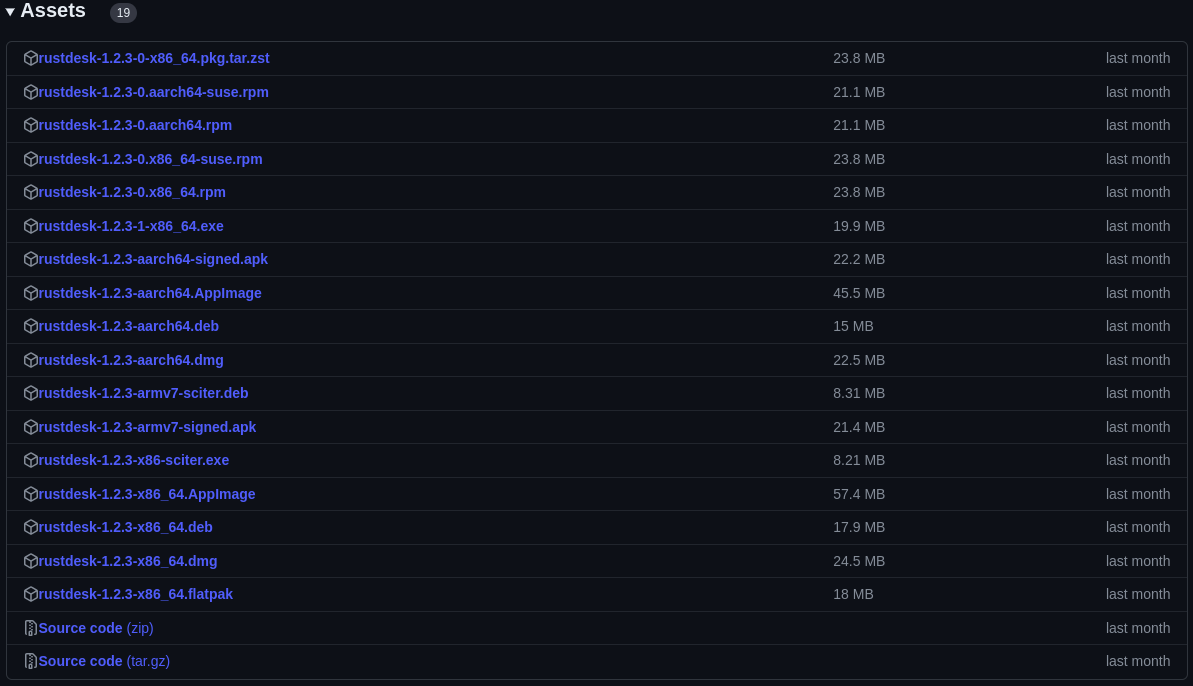Click package icon next to rustdesk-1.2.3-1-x86_64.exe

[31, 226]
